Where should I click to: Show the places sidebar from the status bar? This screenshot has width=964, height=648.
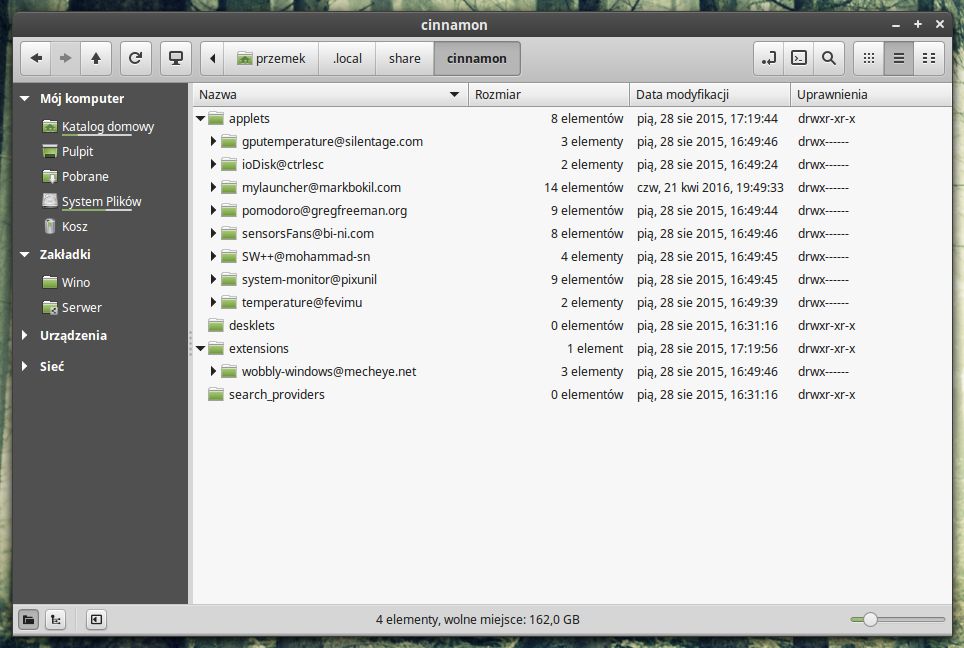28,620
